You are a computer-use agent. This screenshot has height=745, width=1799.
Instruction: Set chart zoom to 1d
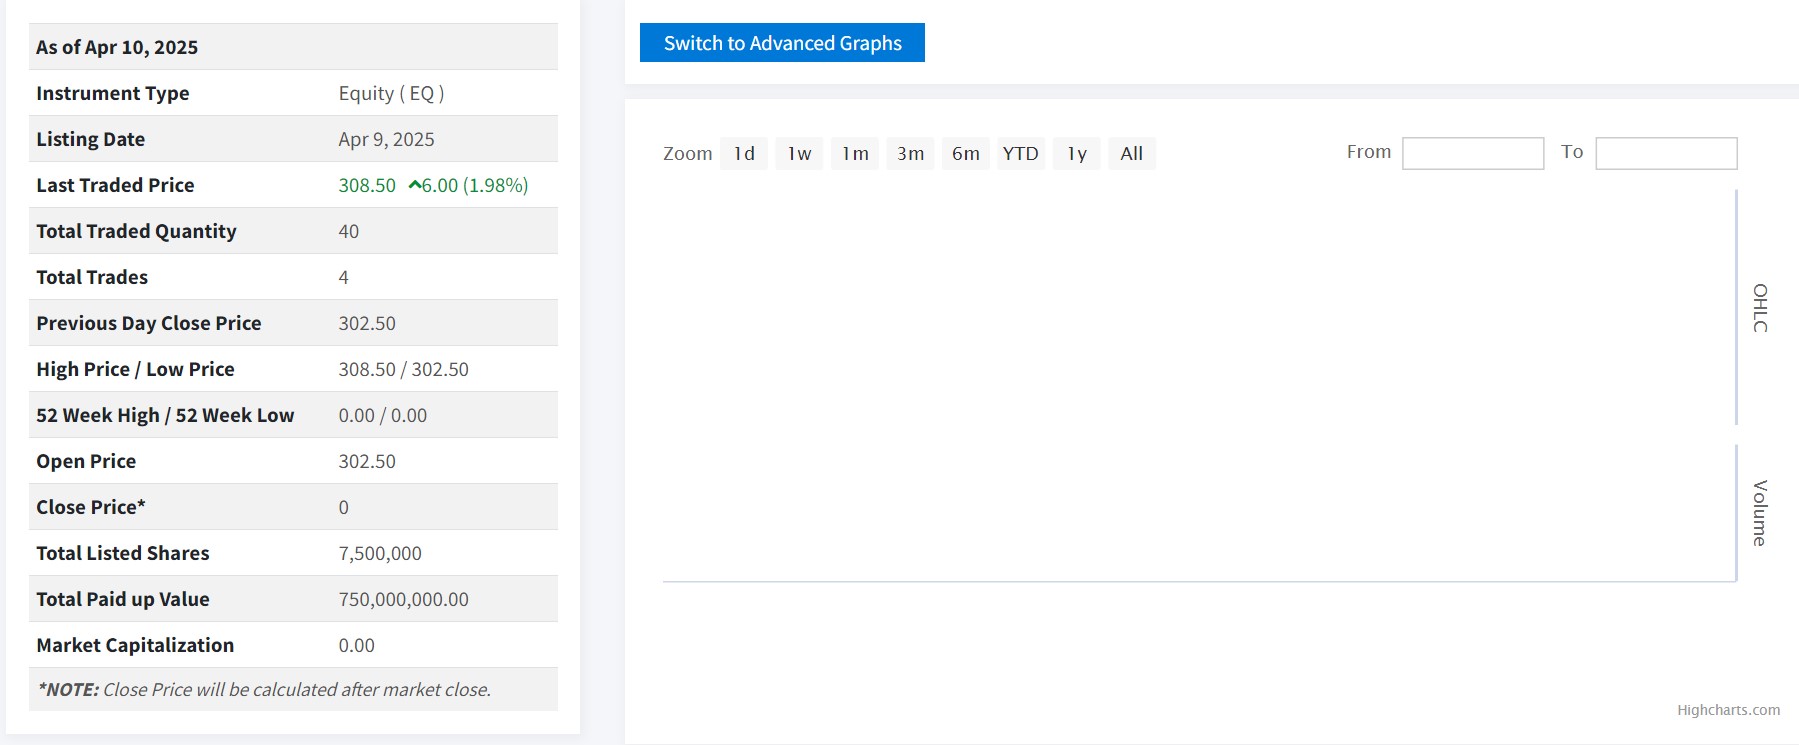tap(744, 153)
